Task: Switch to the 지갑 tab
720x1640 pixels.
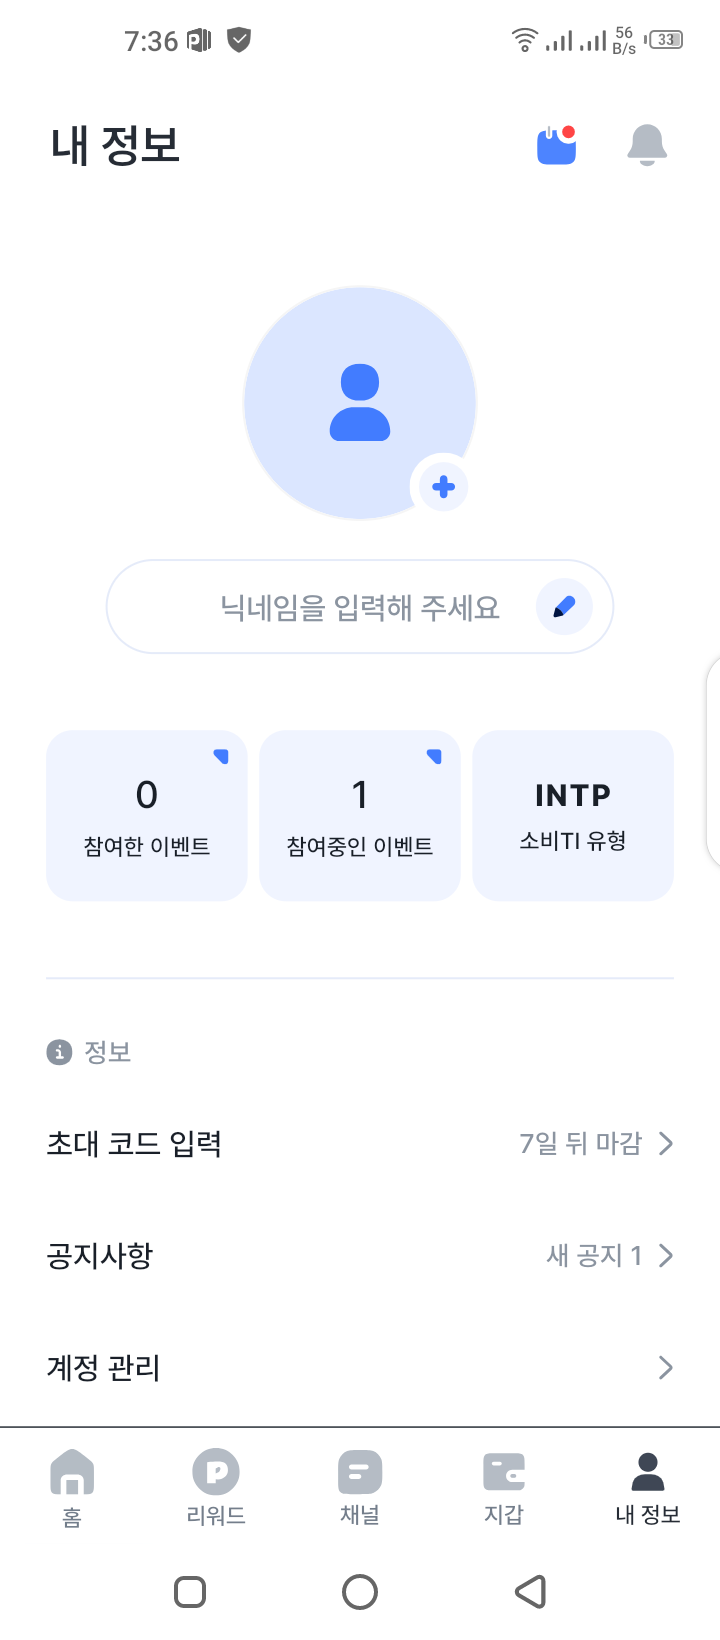Action: point(504,1487)
